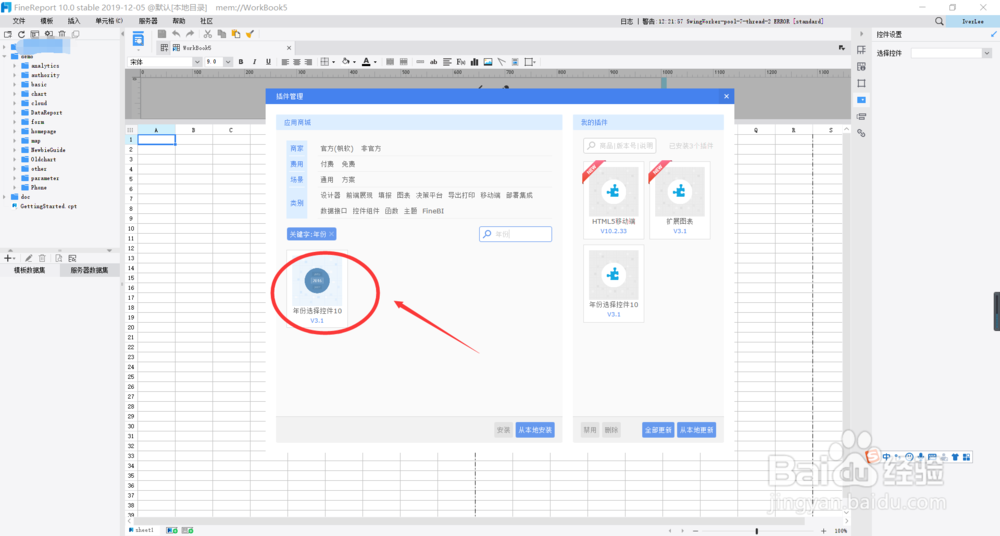Refresh the file tree
The height and width of the screenshot is (536, 1000).
[21, 34]
